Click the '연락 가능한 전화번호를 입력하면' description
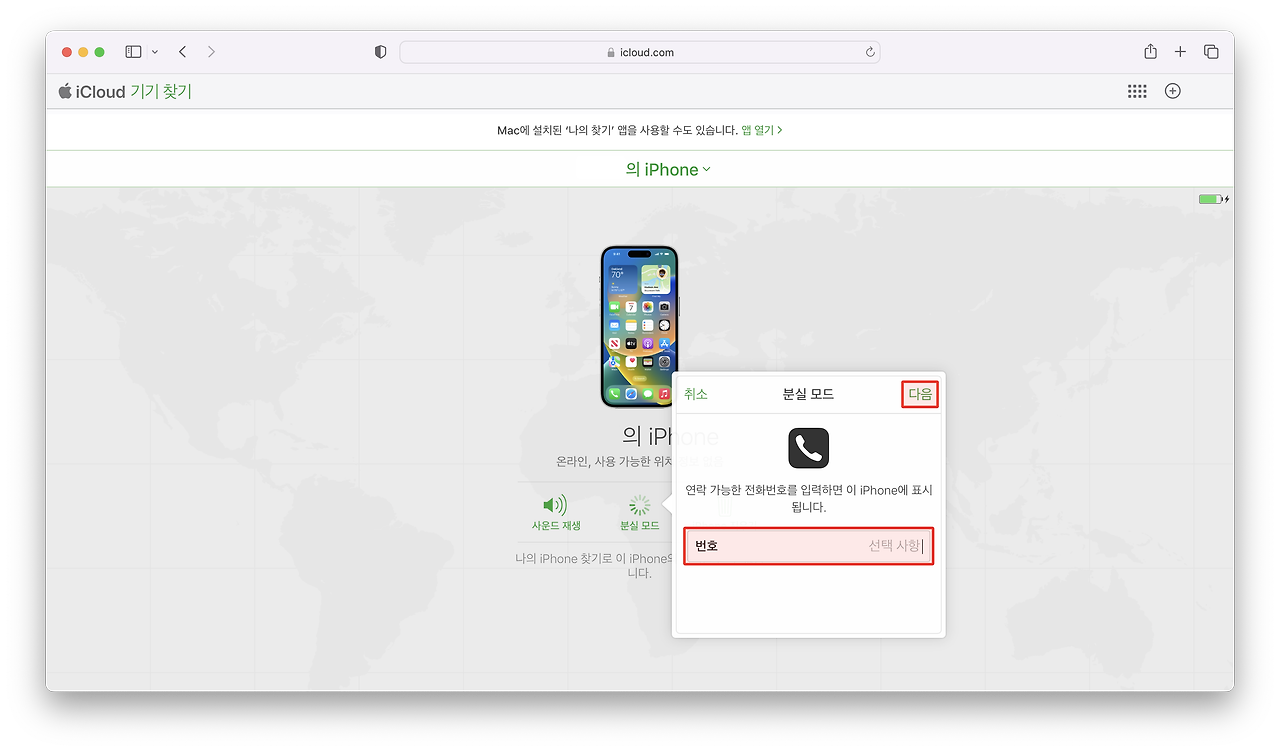The height and width of the screenshot is (752, 1280). [808, 499]
